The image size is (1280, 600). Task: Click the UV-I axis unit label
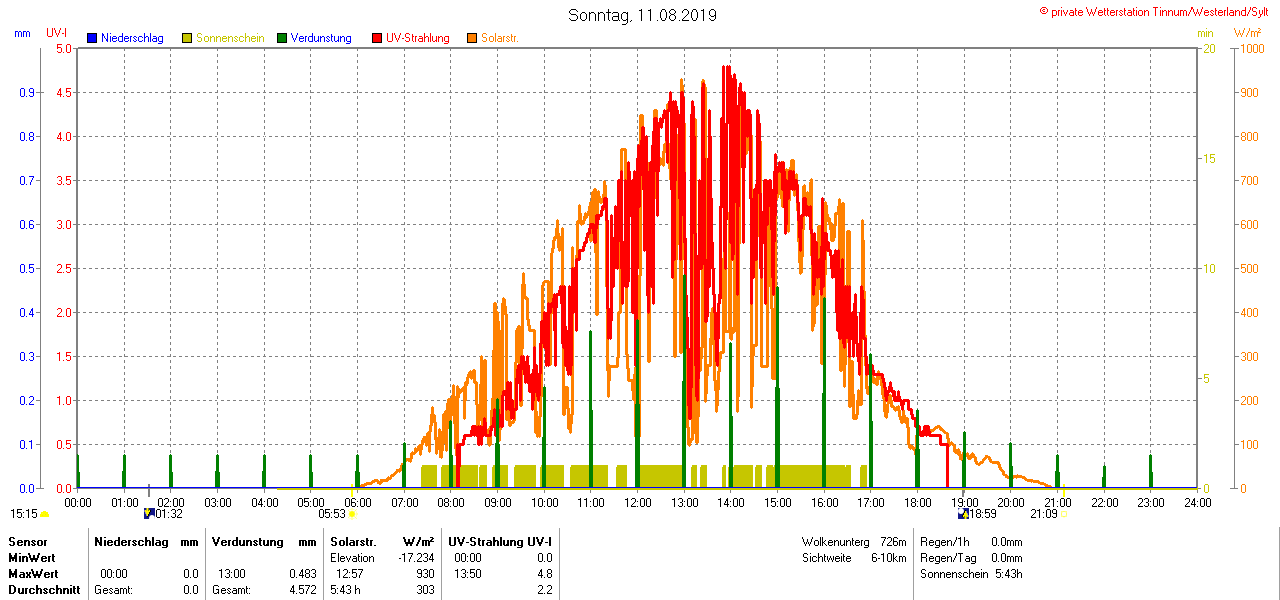click(x=57, y=33)
